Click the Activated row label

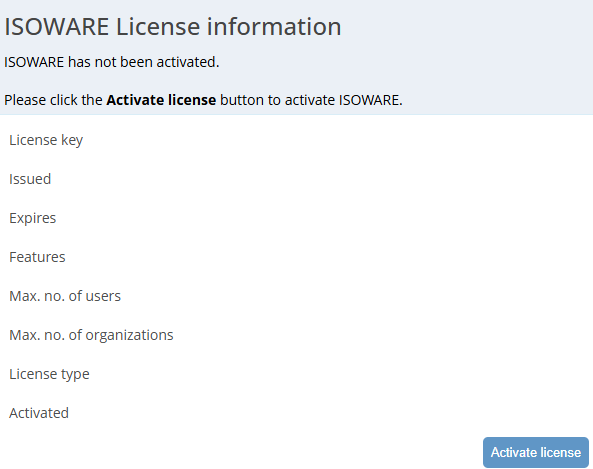[39, 413]
